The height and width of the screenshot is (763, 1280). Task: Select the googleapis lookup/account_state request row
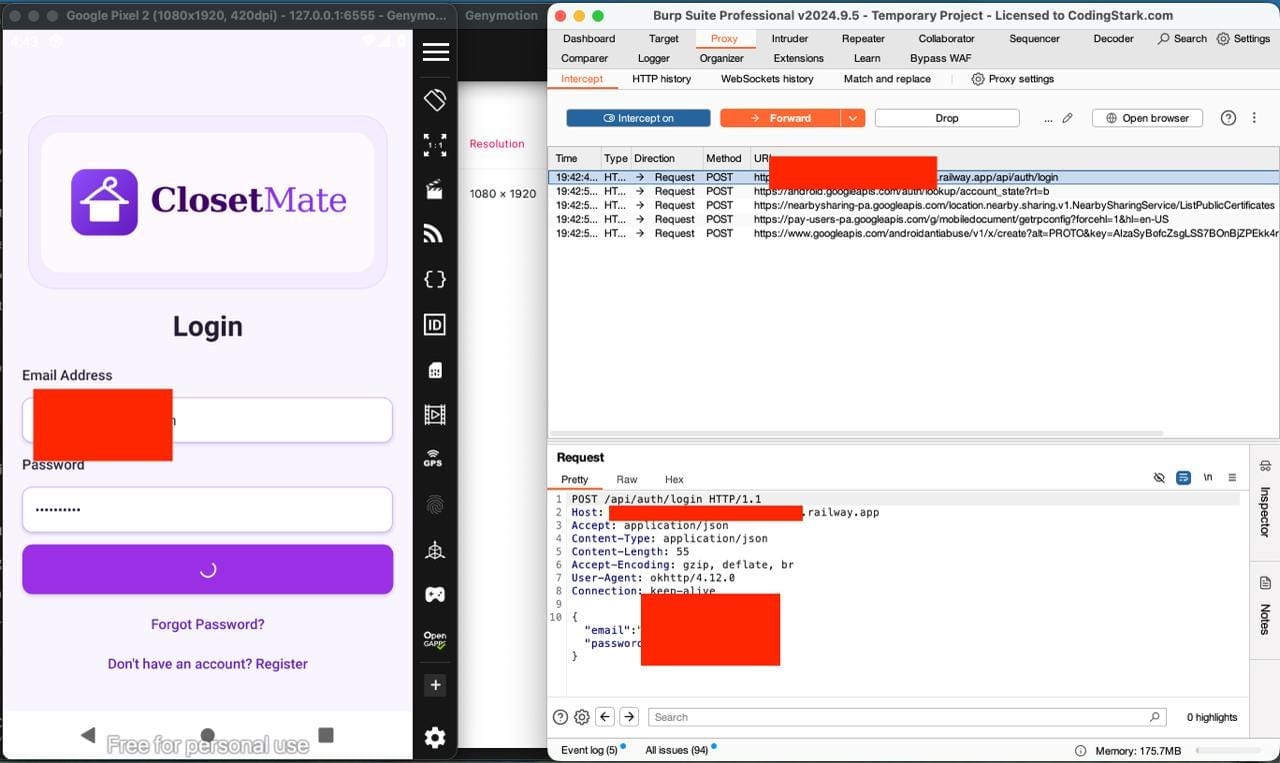(x=913, y=191)
